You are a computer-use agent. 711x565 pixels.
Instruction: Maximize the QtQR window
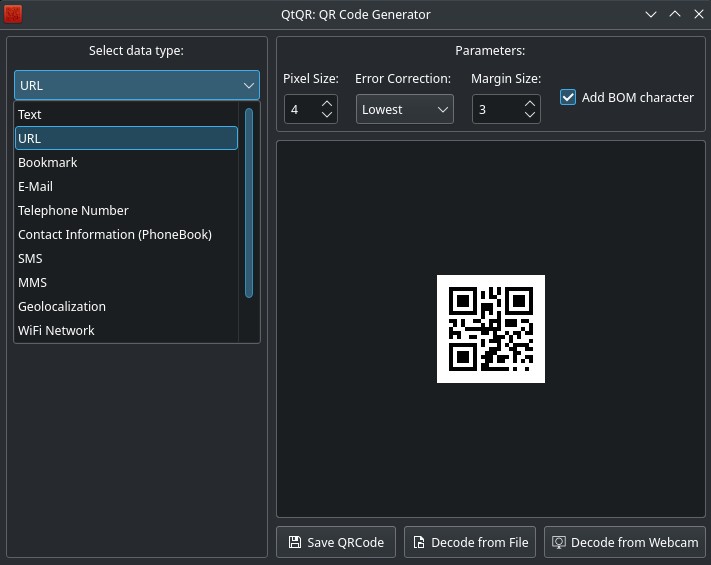675,14
